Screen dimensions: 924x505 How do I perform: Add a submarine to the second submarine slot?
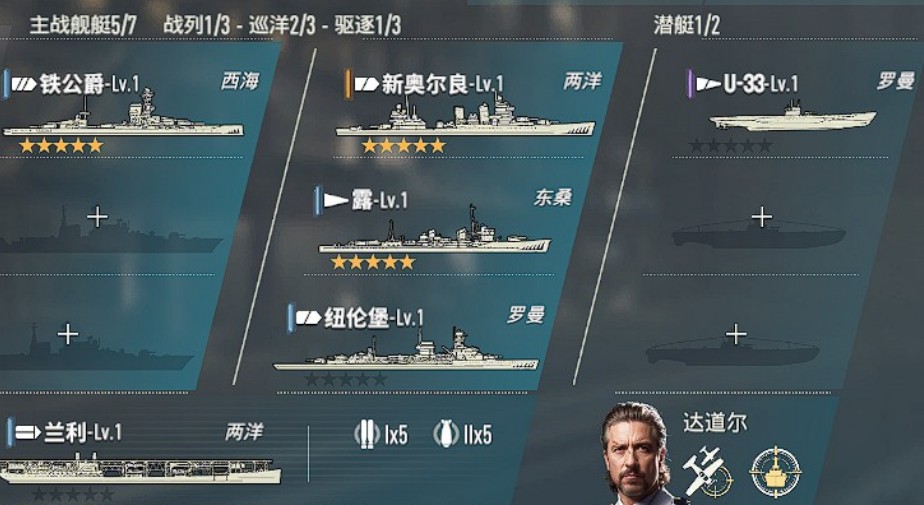click(762, 217)
